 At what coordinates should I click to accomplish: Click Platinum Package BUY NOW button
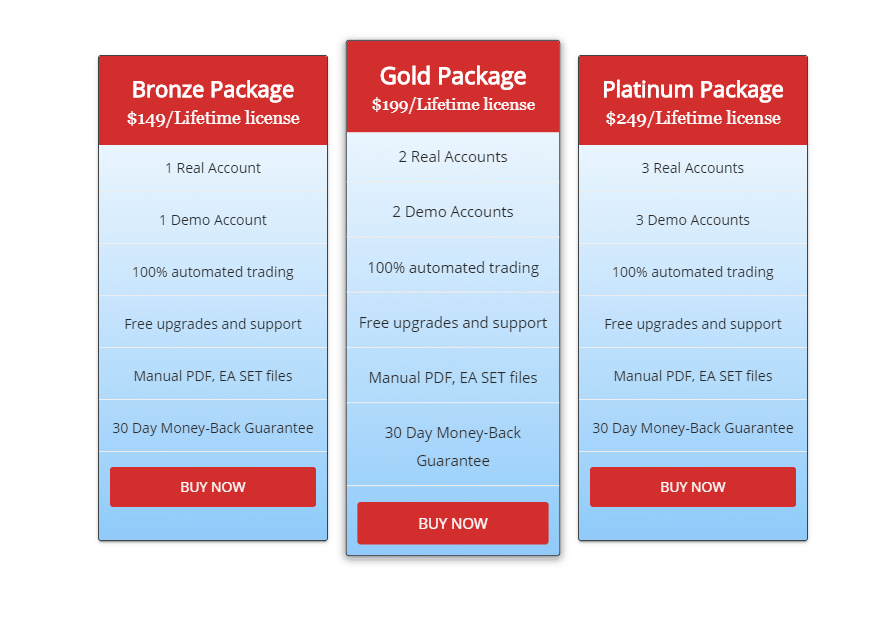coord(693,487)
